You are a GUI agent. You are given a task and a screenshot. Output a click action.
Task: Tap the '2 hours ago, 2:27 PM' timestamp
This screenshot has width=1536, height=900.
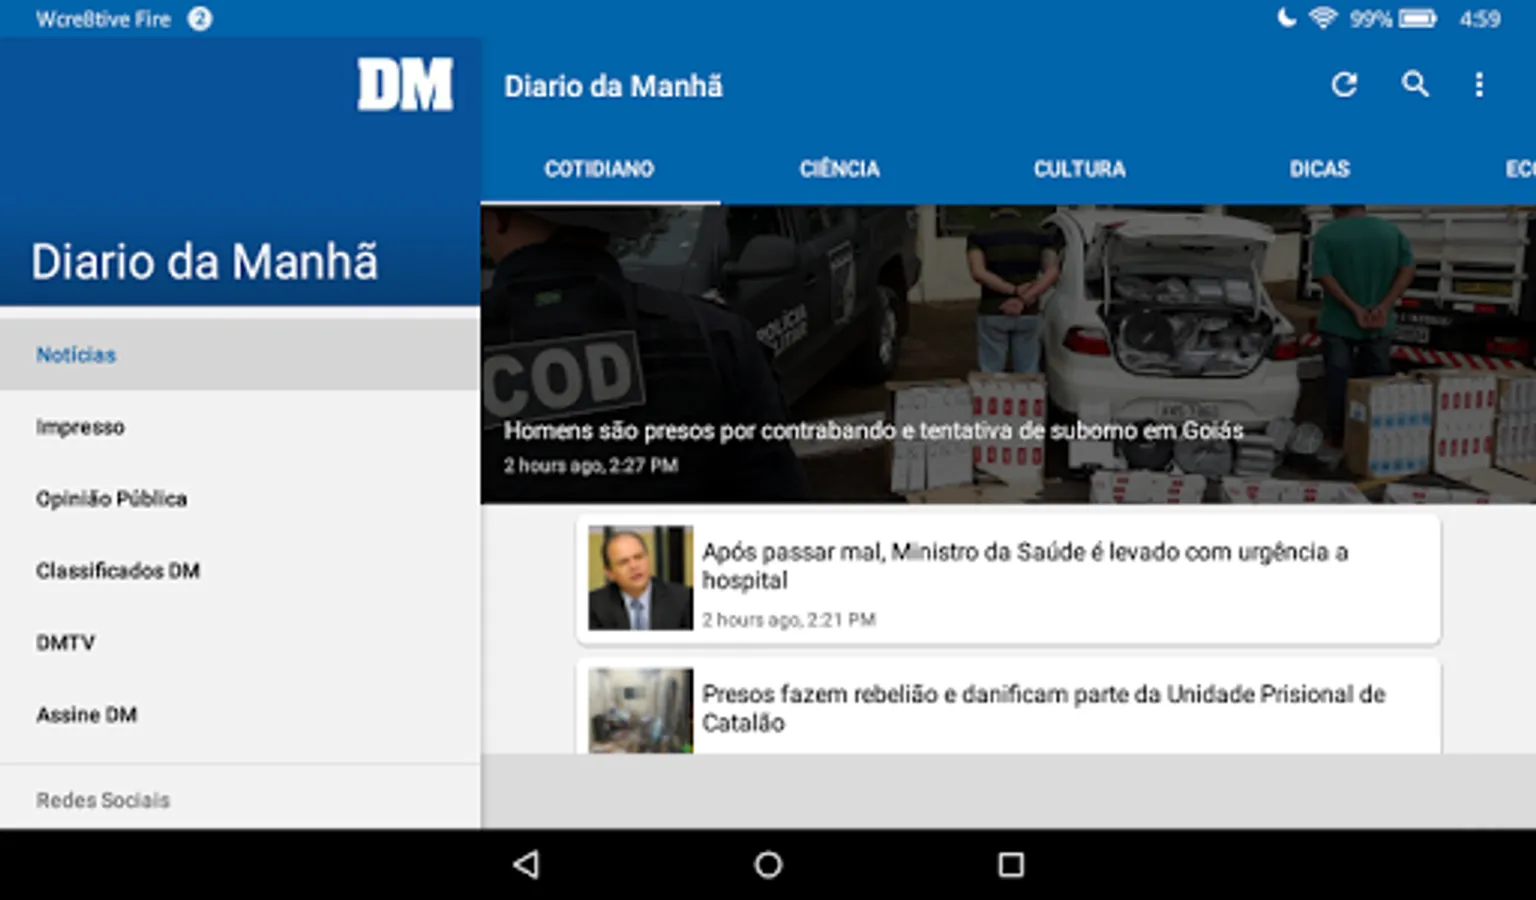(591, 465)
